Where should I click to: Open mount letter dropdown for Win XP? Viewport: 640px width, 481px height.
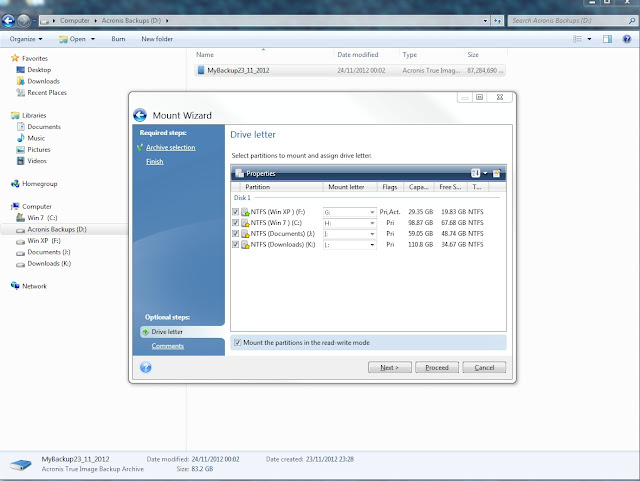pyautogui.click(x=372, y=212)
